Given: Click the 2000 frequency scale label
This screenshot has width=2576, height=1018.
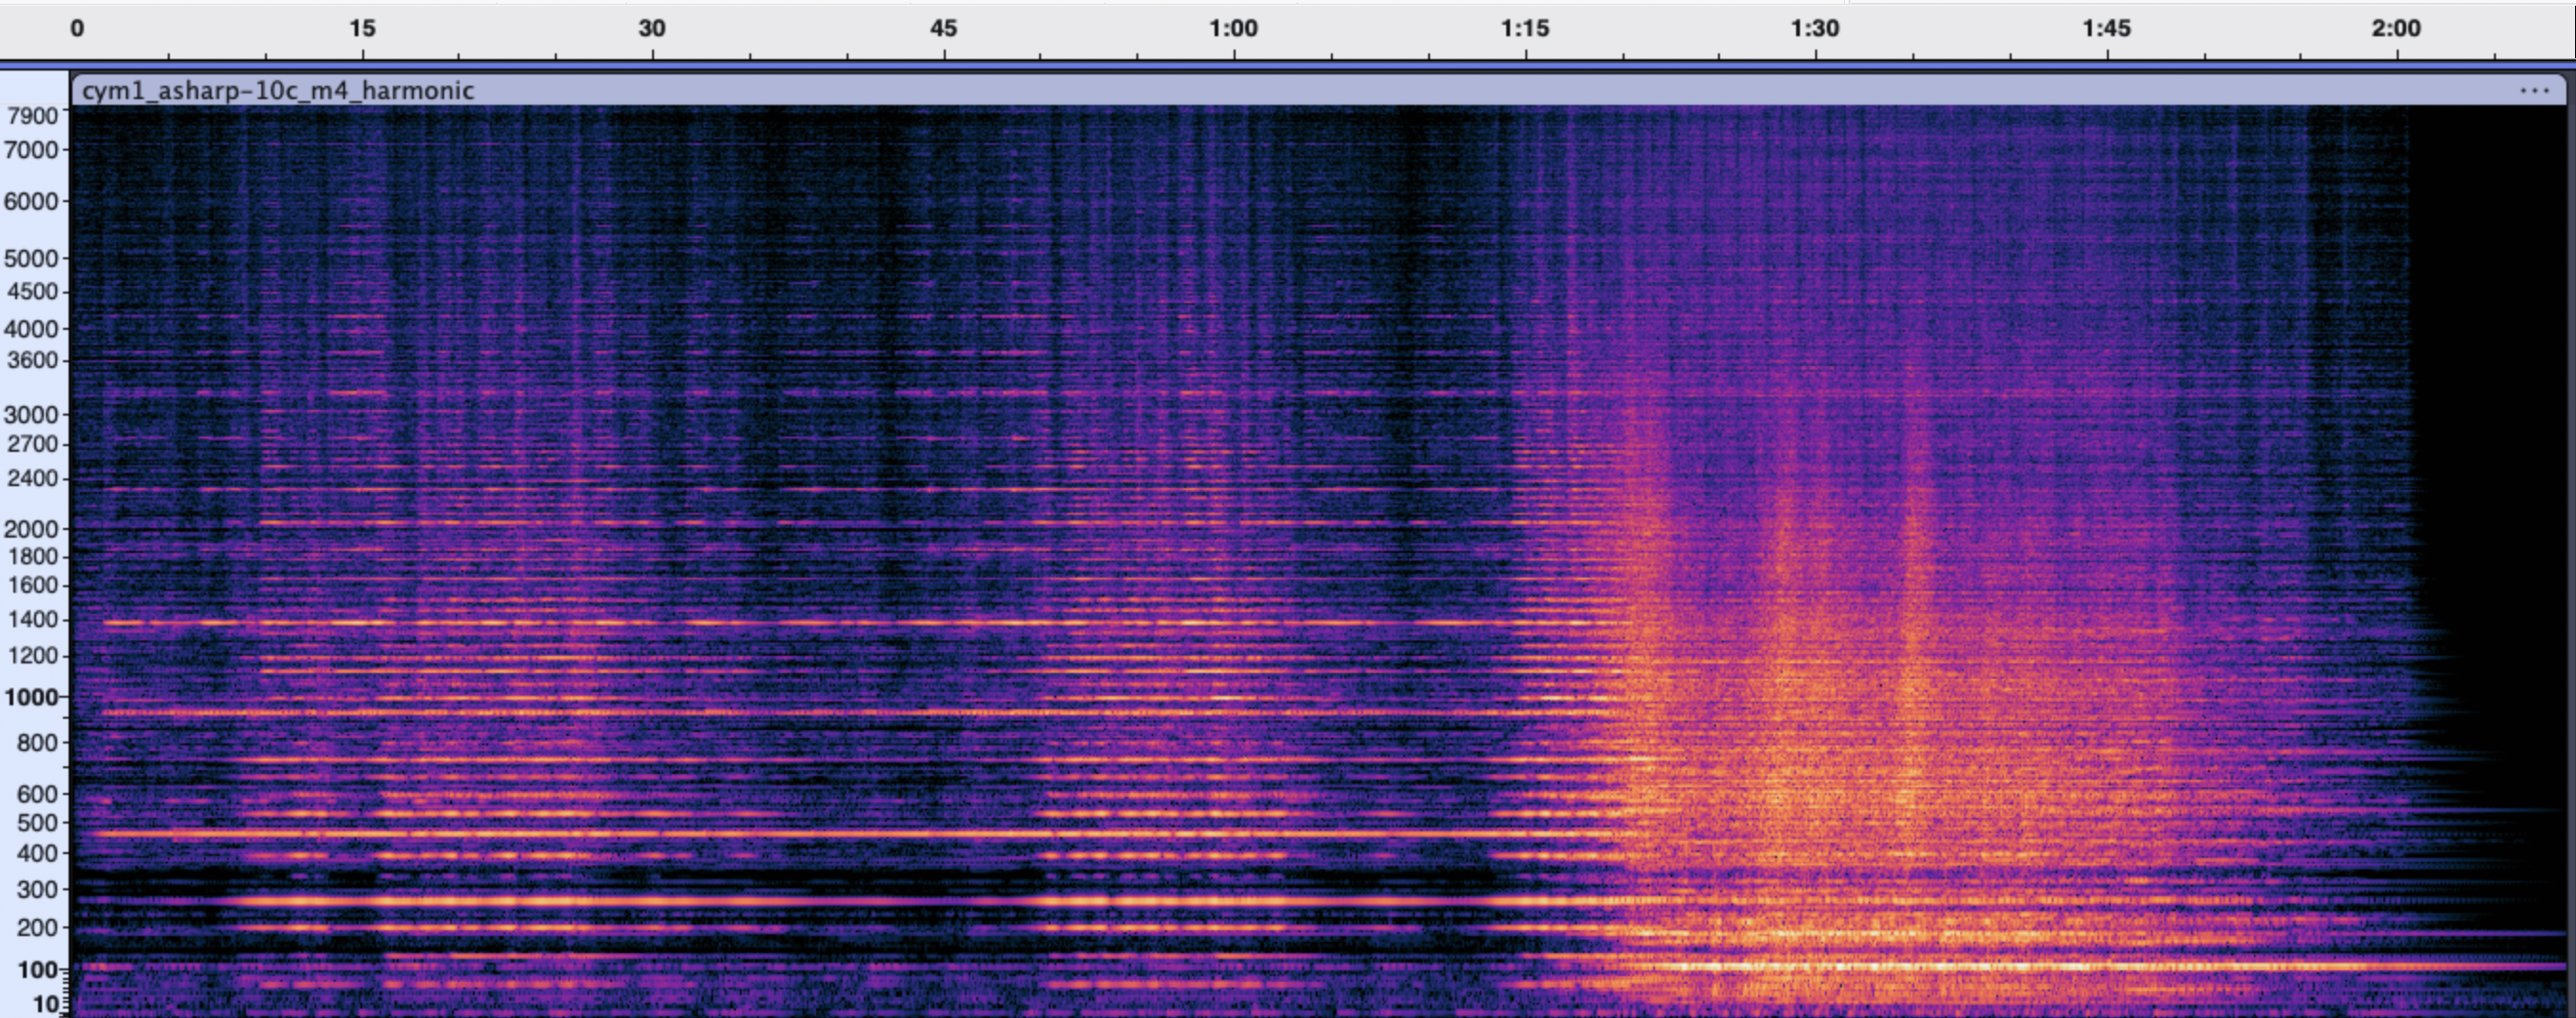Looking at the screenshot, I should (32, 529).
